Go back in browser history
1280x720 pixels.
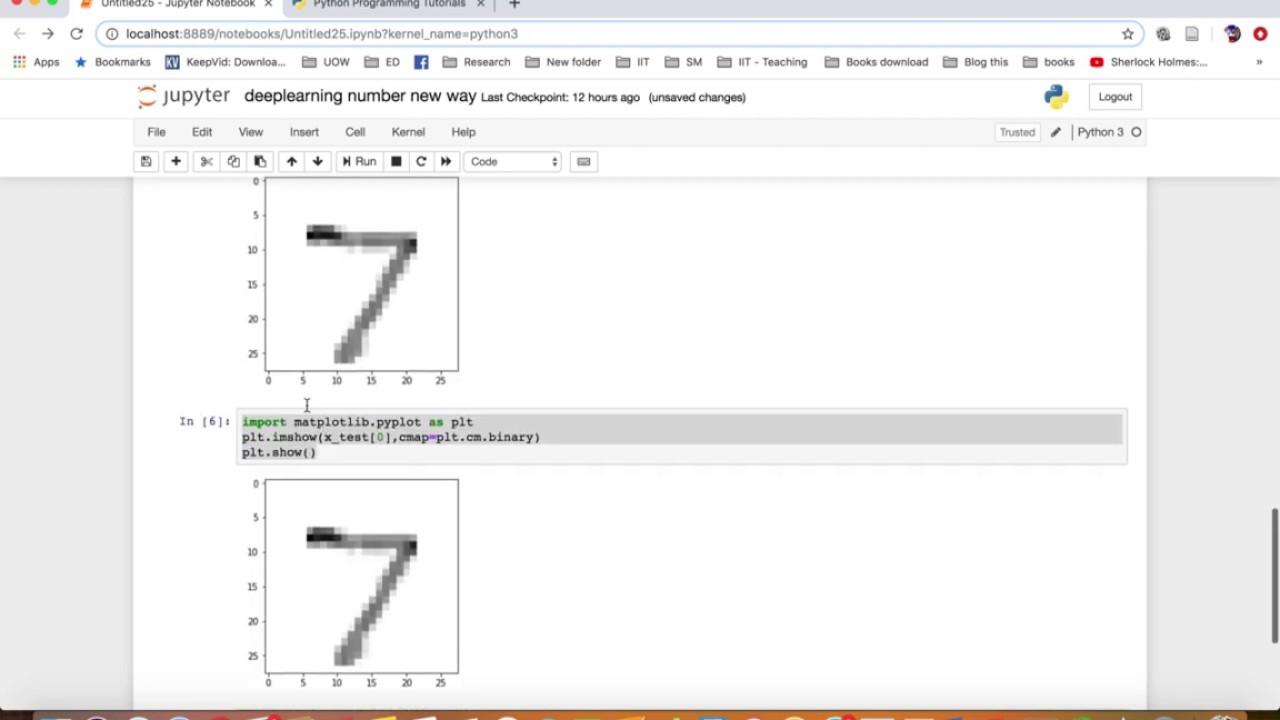click(x=20, y=34)
